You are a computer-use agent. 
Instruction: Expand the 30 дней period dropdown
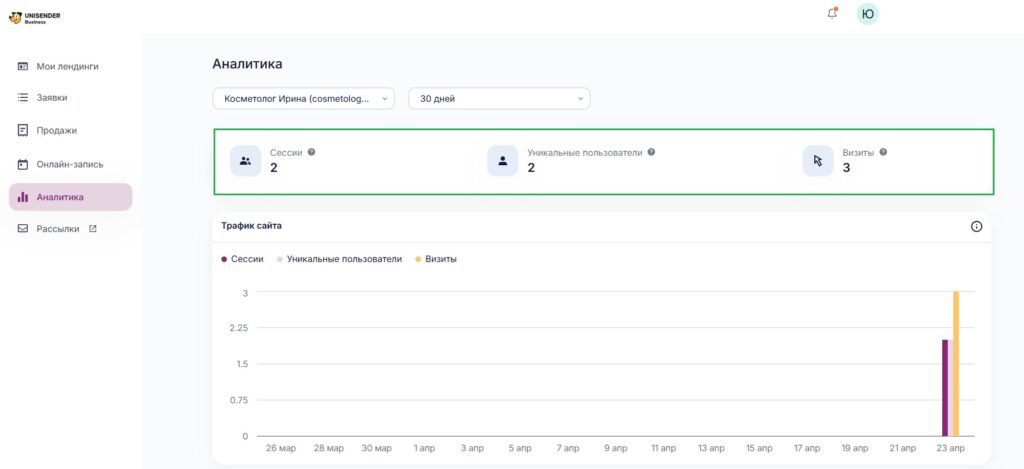tap(499, 99)
